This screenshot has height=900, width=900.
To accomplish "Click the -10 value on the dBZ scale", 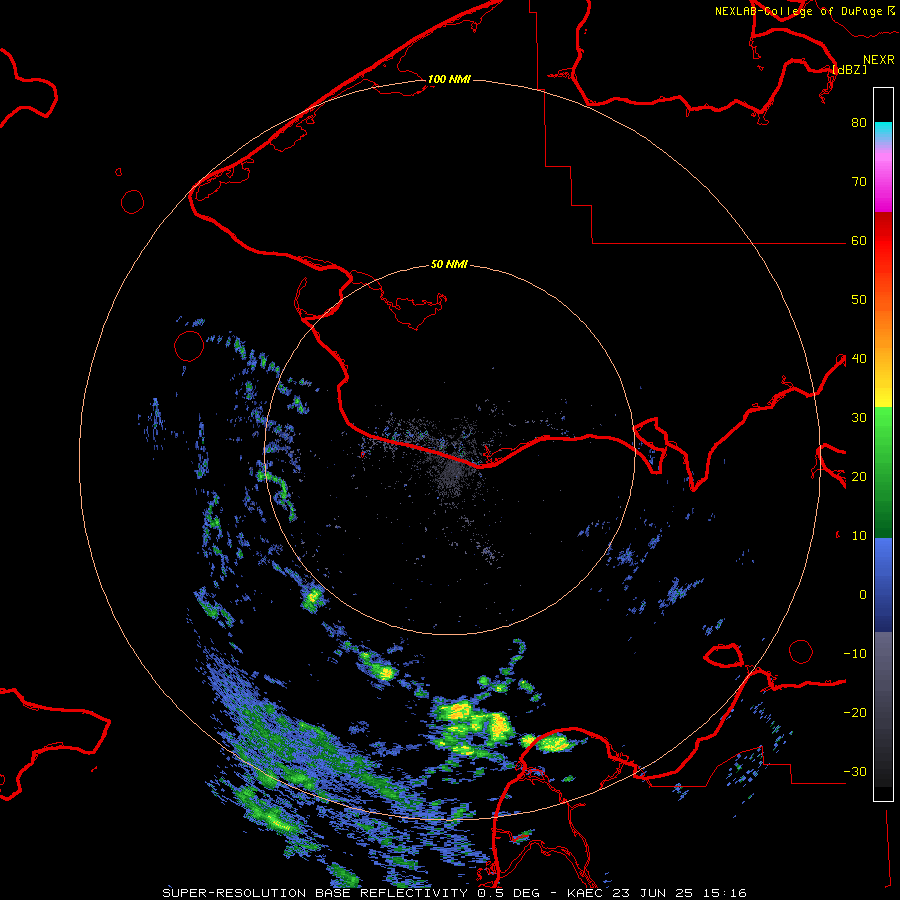I will tap(855, 653).
